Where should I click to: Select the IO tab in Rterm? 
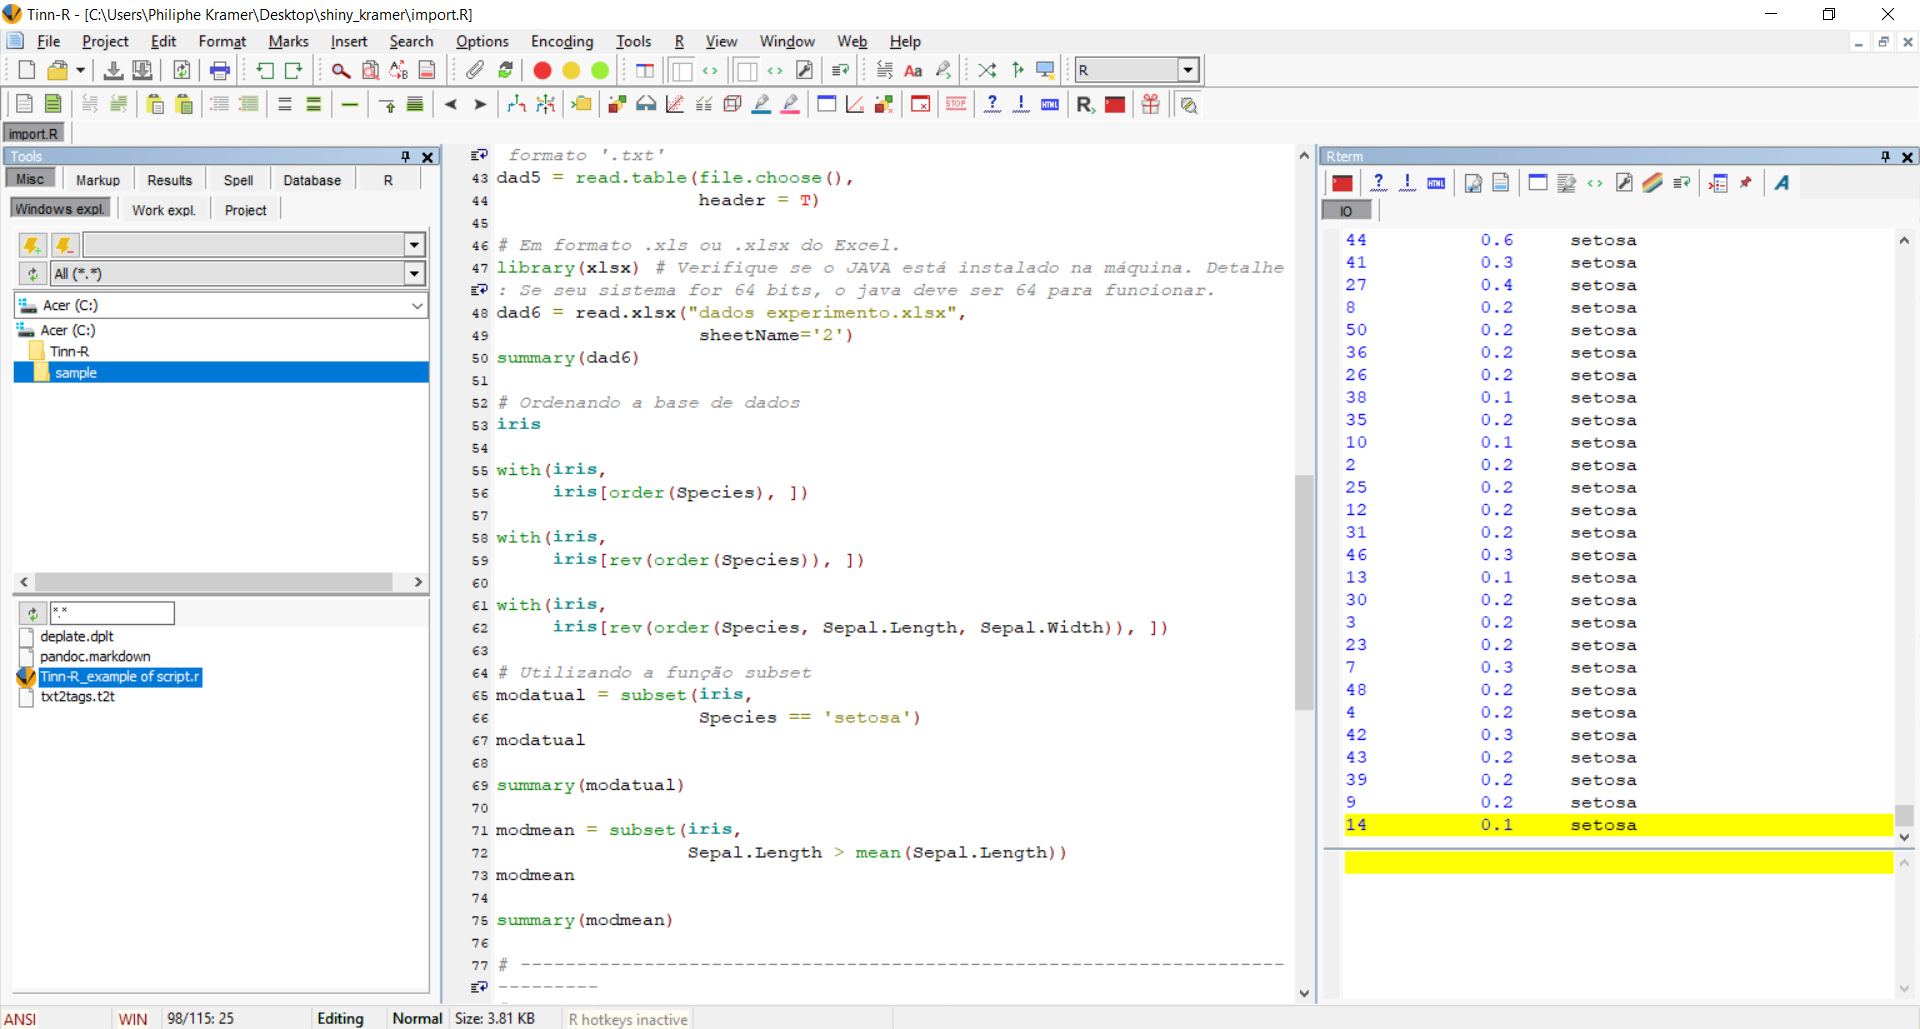[x=1346, y=211]
